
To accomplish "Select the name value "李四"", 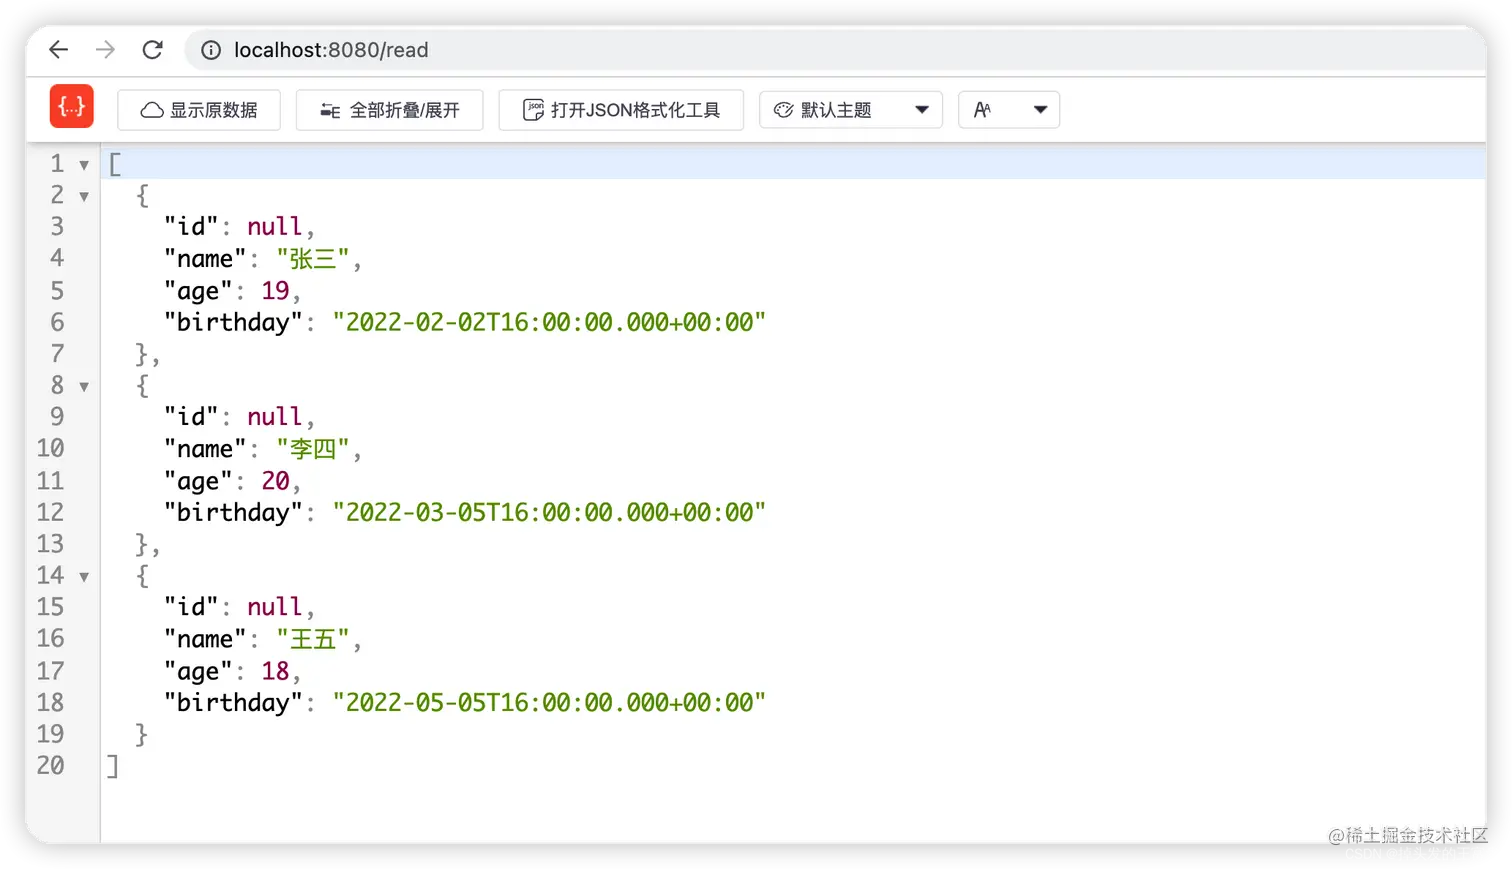I will (313, 449).
